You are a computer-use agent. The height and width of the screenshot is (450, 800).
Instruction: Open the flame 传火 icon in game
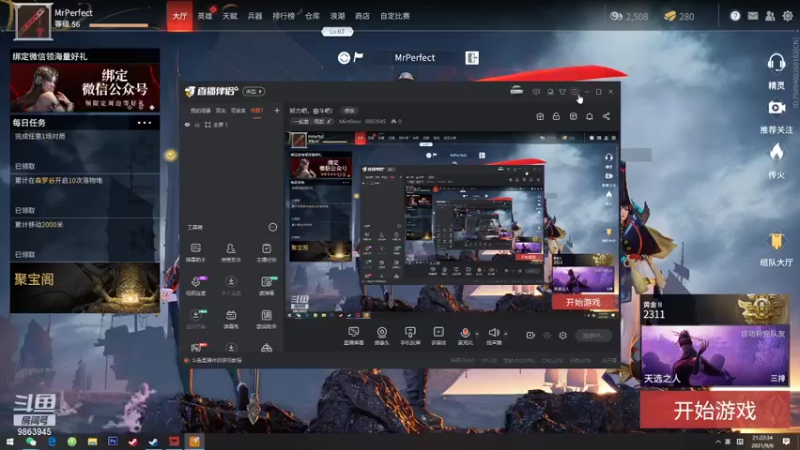coord(776,161)
